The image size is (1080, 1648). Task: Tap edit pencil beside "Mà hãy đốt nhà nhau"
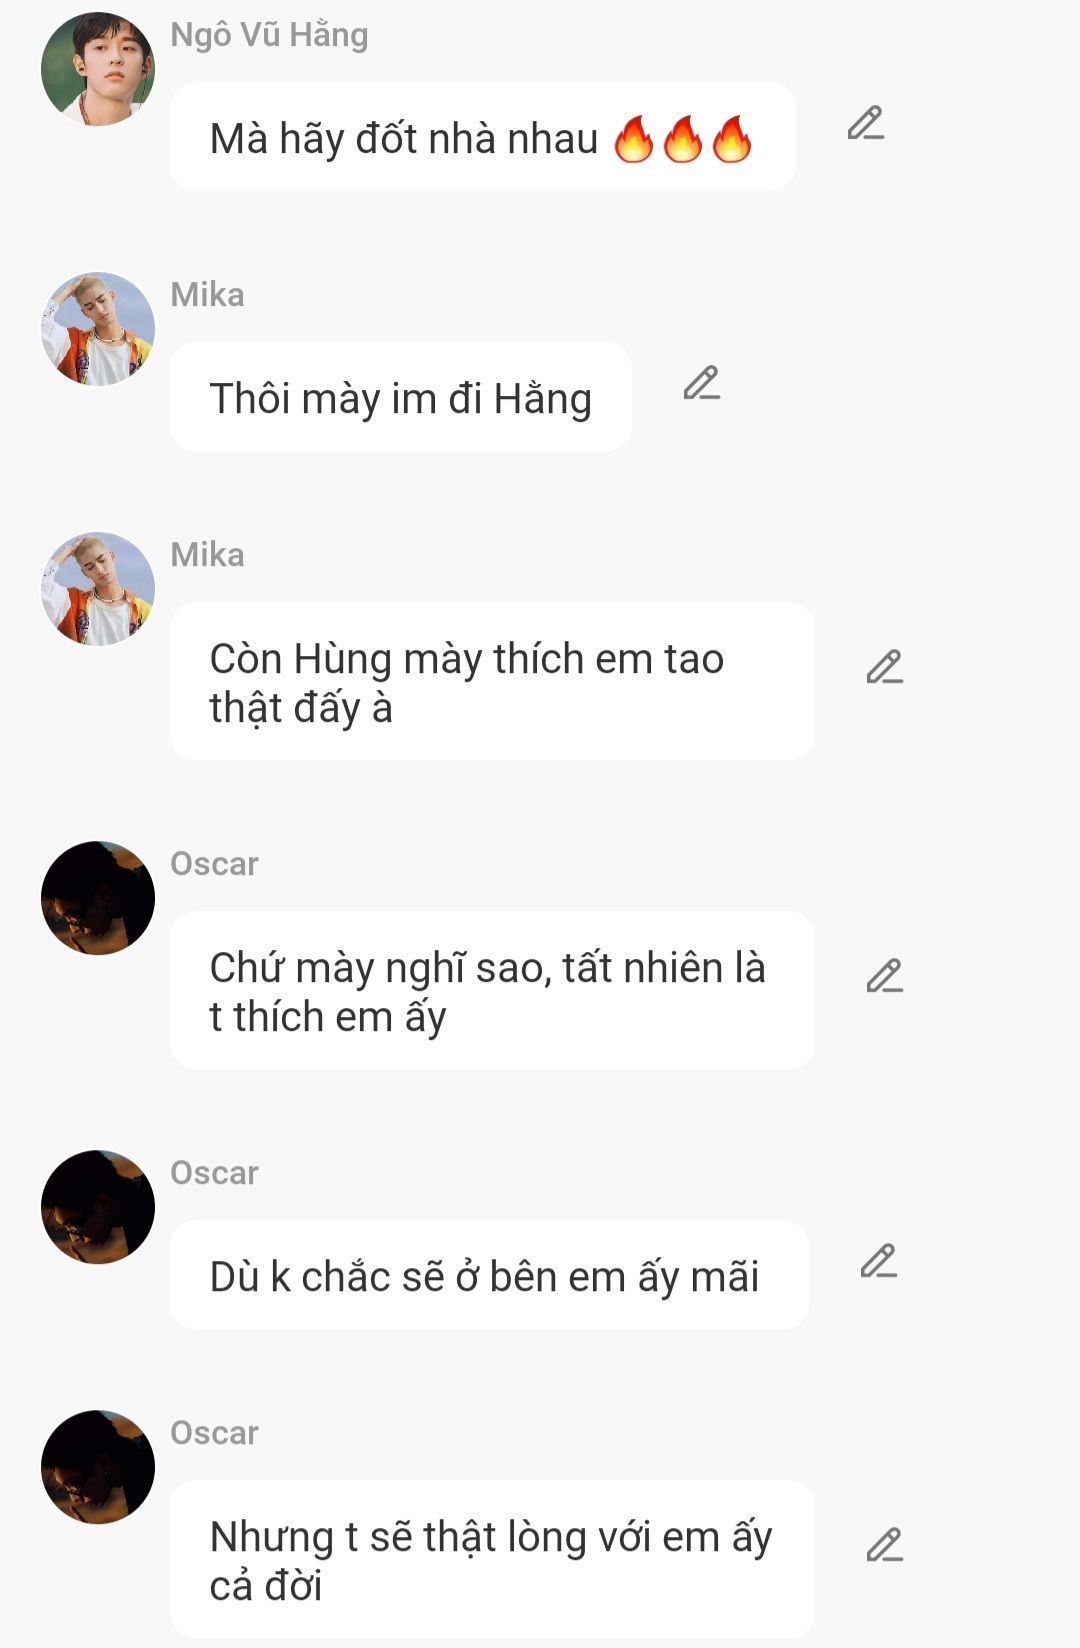pyautogui.click(x=866, y=124)
